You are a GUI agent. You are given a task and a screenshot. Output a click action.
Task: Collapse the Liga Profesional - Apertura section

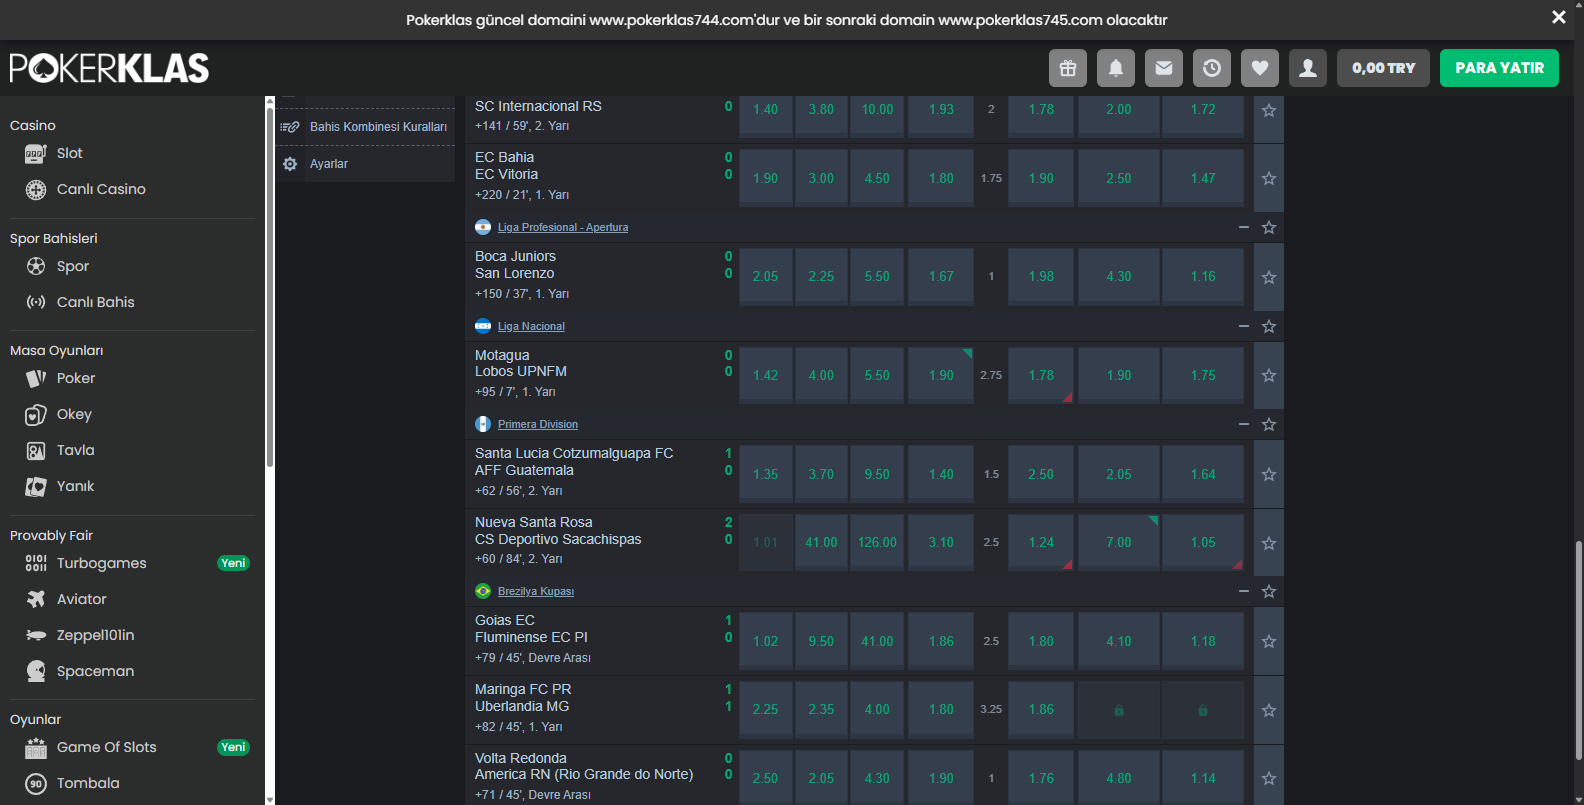1244,227
